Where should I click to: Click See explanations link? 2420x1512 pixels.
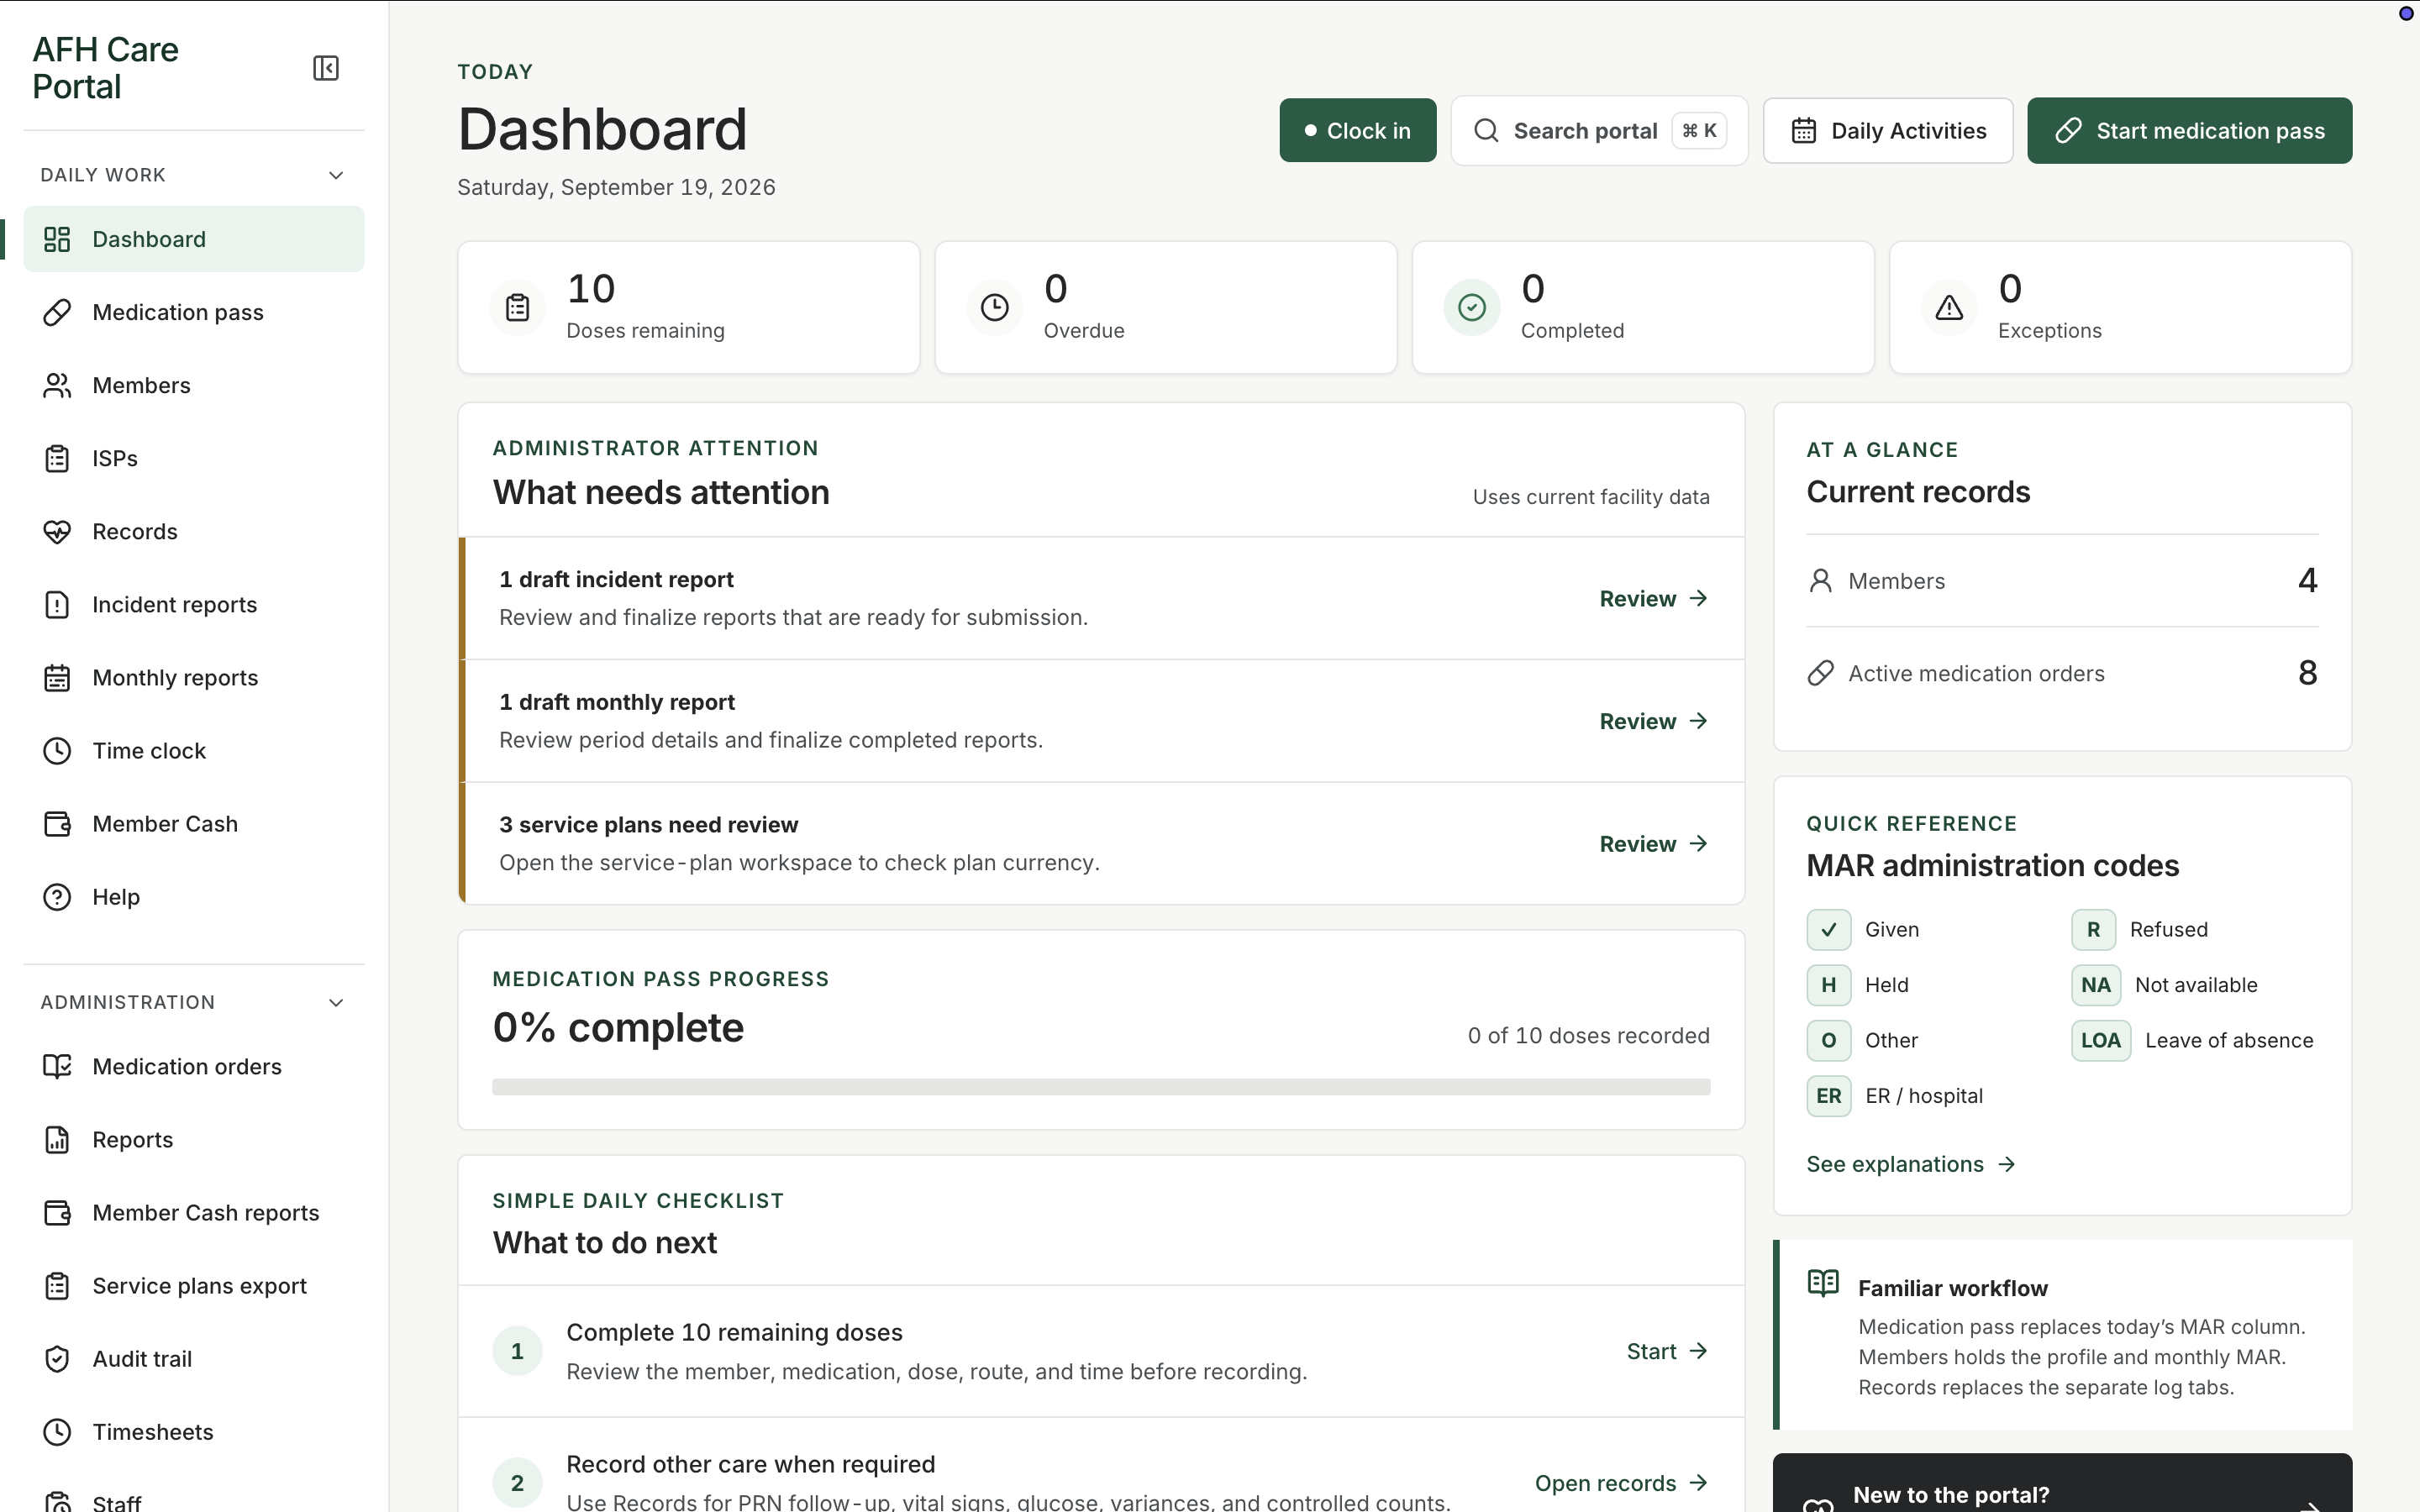(1911, 1164)
